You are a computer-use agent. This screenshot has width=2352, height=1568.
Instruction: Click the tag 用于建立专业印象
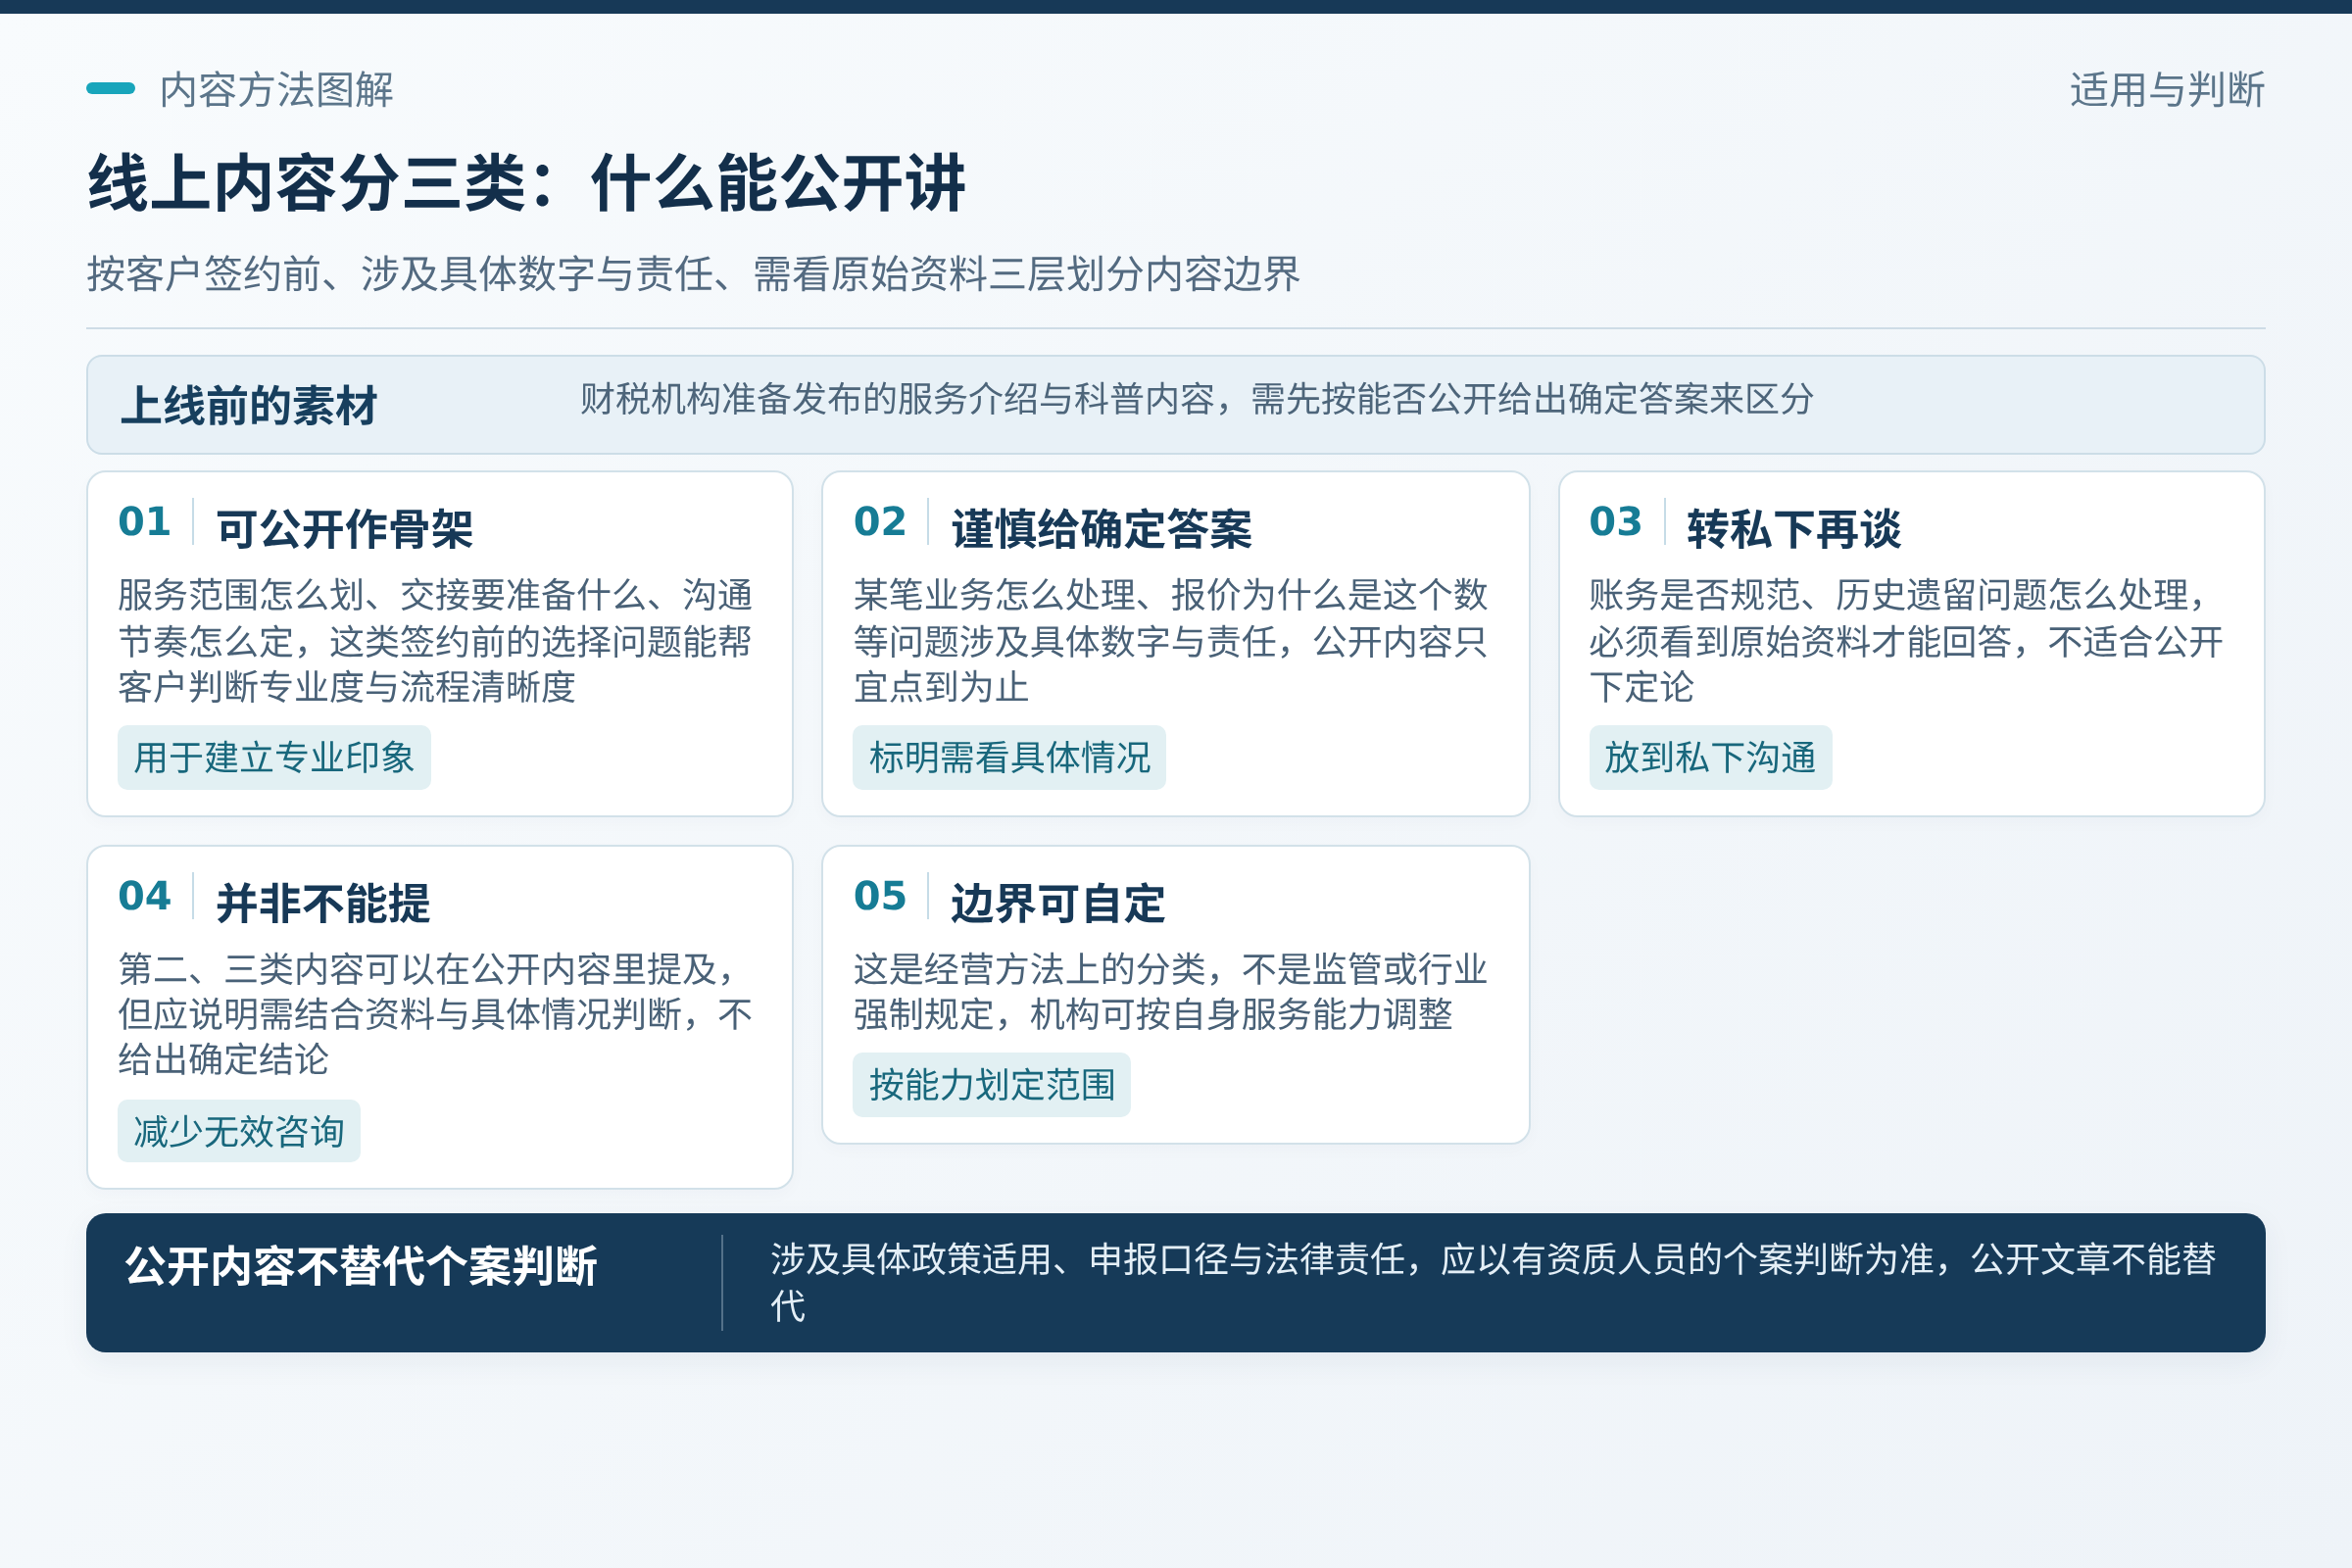274,757
